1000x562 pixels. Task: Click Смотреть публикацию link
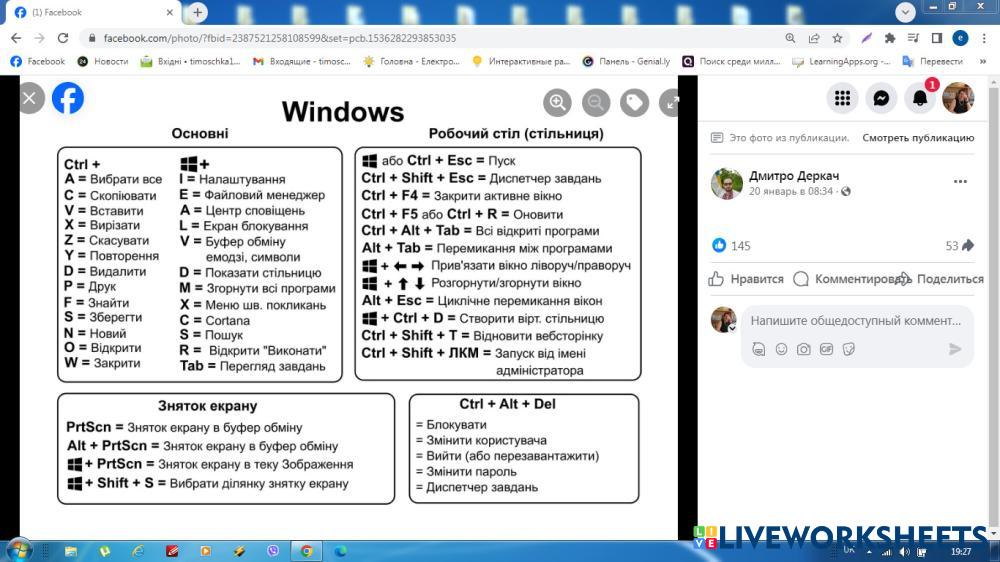917,138
